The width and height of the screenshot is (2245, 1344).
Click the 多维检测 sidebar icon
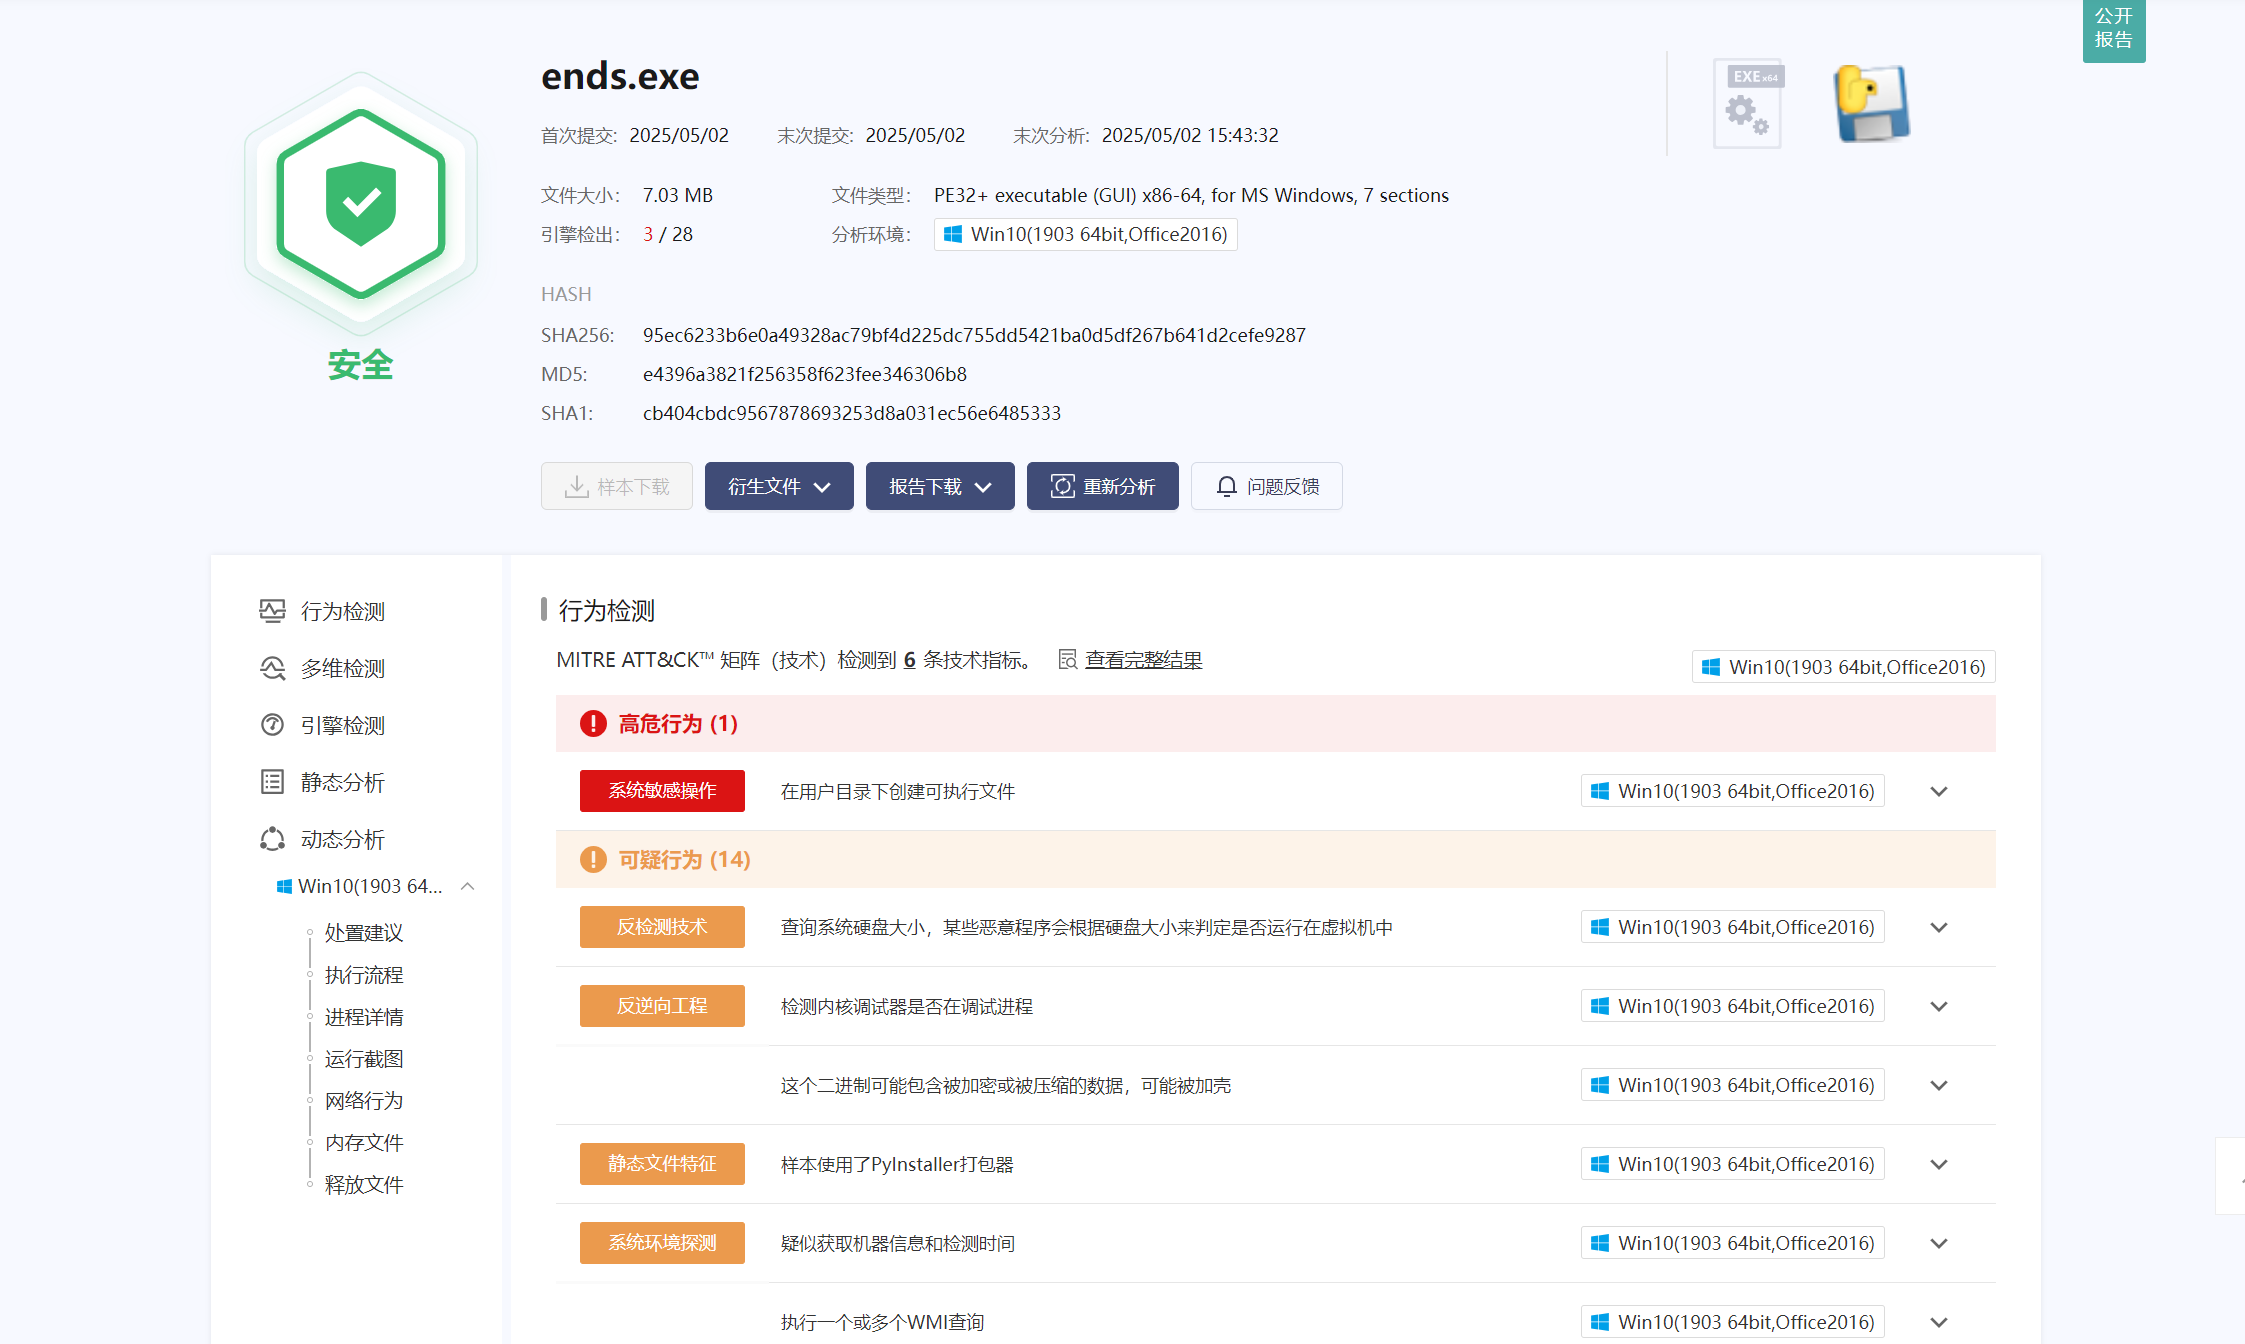click(272, 668)
